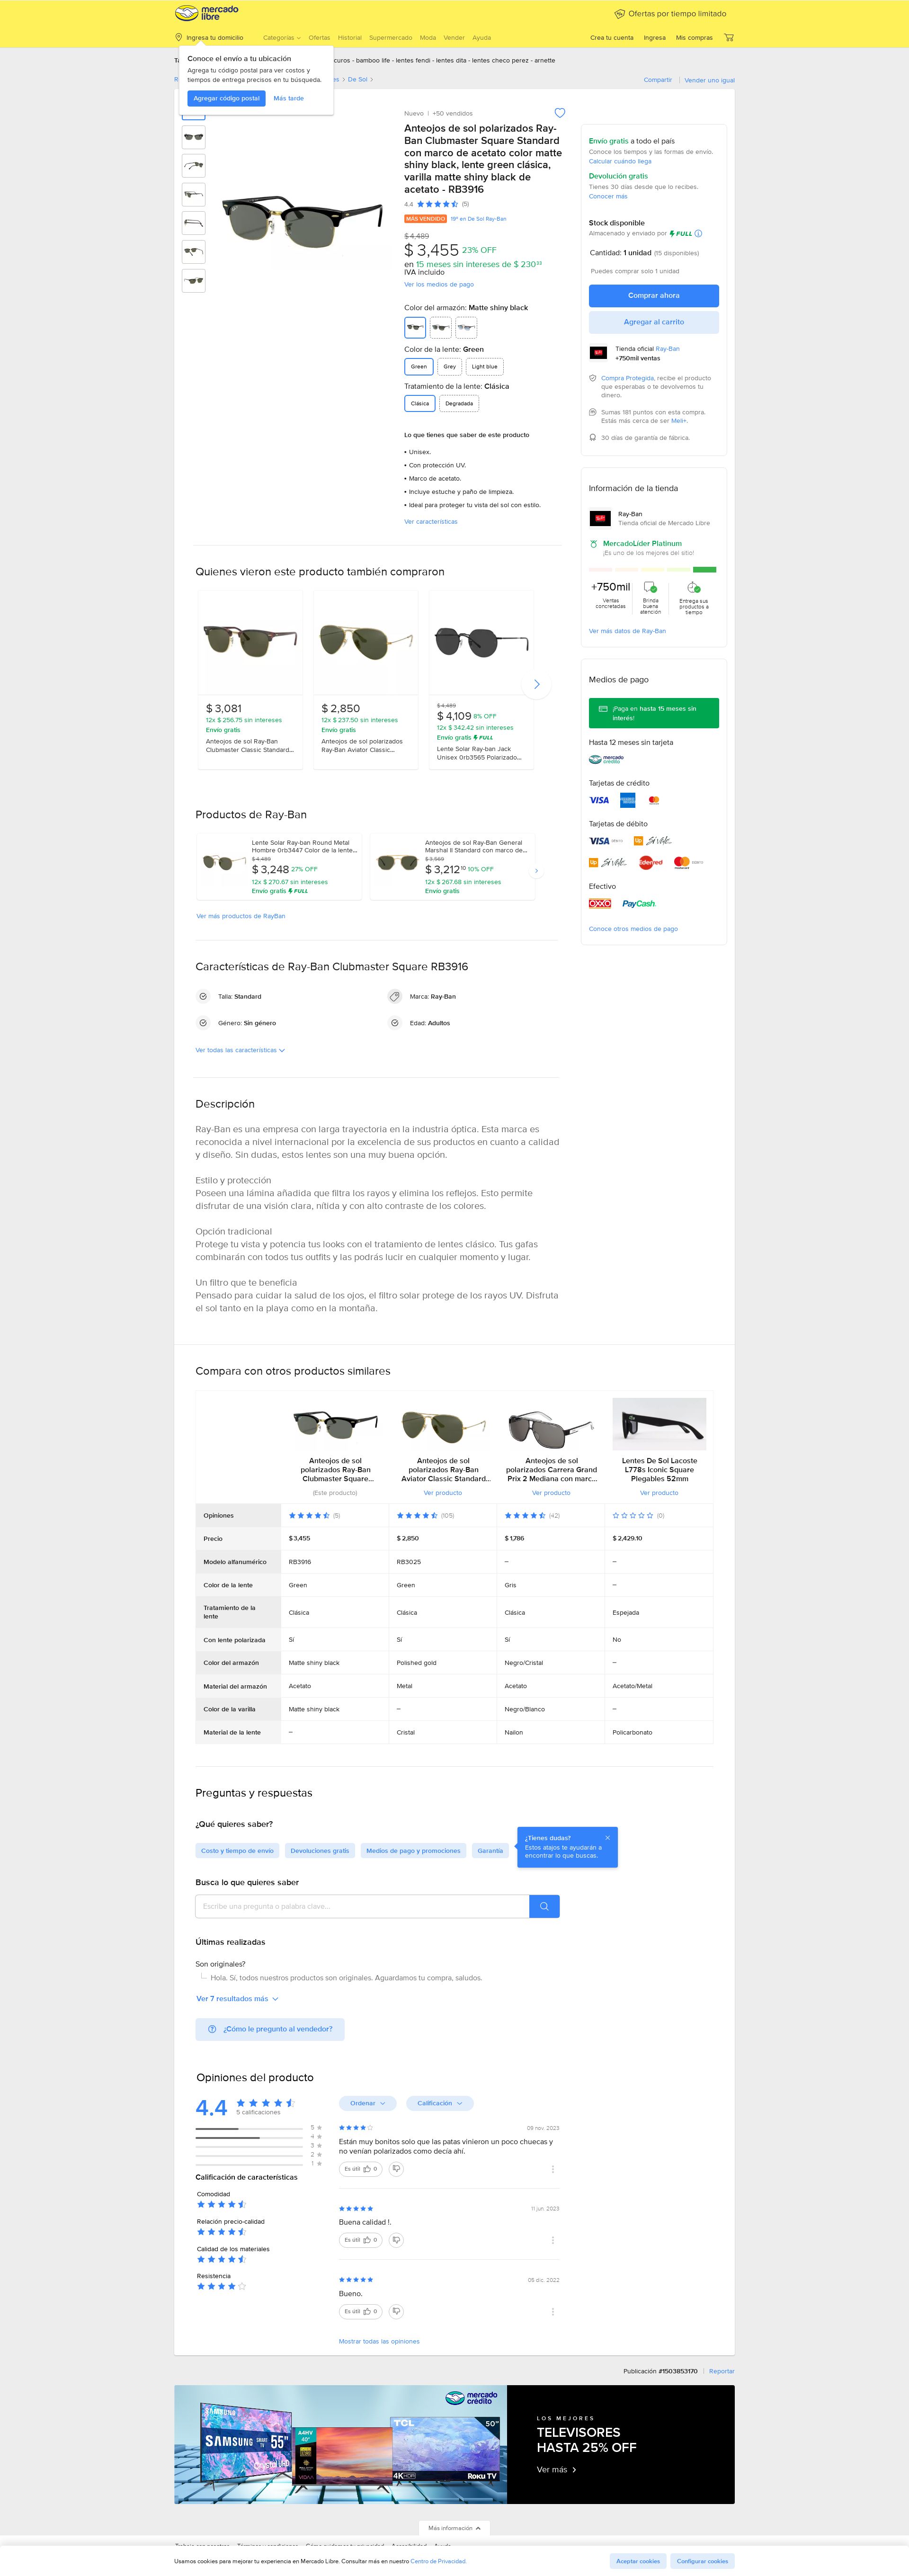Viewport: 909px width, 2576px height.
Task: Open options menu for the 05 dic. 2022 review
Action: pyautogui.click(x=553, y=2311)
